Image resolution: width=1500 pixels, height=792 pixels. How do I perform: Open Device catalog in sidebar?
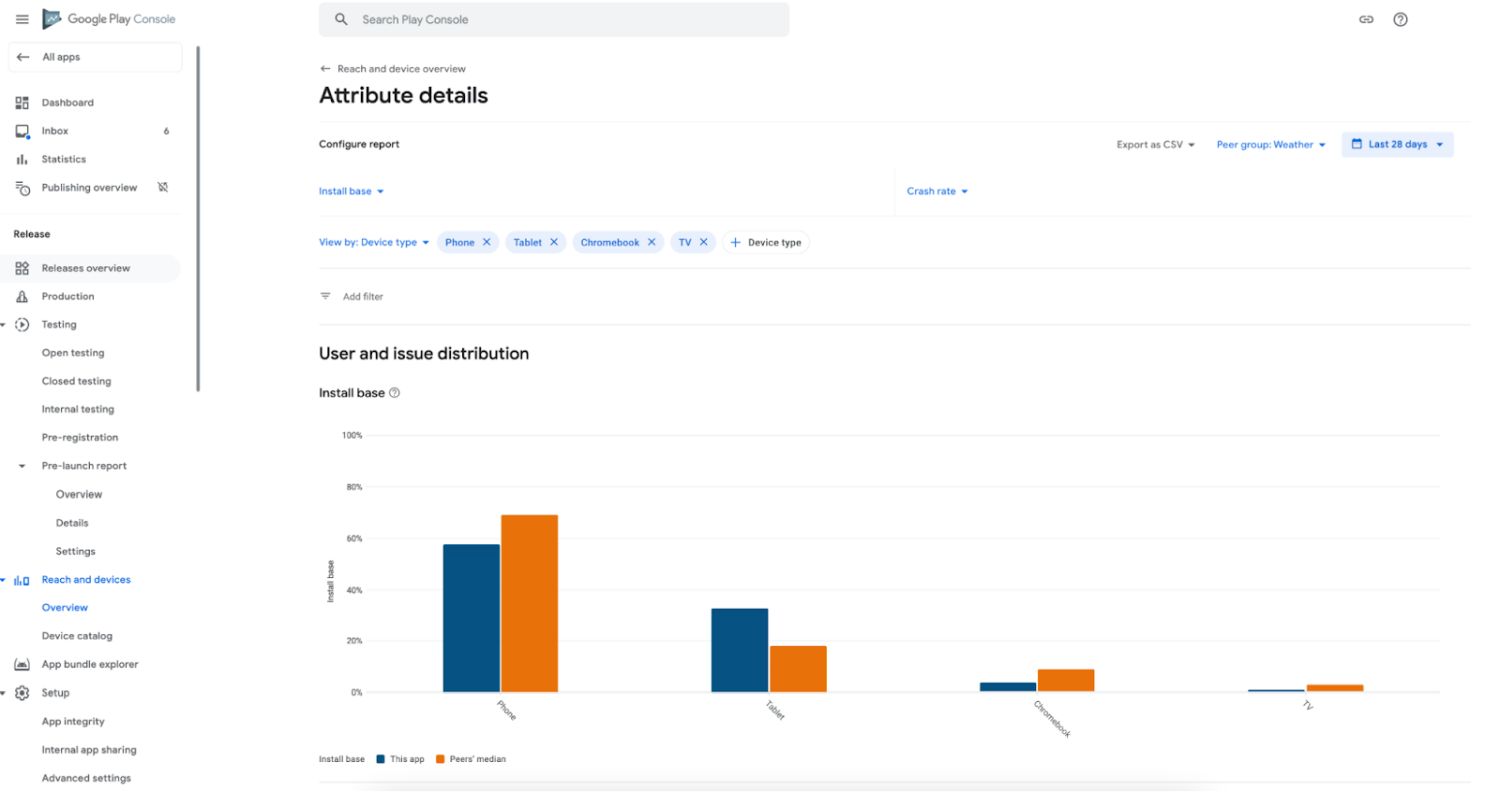point(77,636)
